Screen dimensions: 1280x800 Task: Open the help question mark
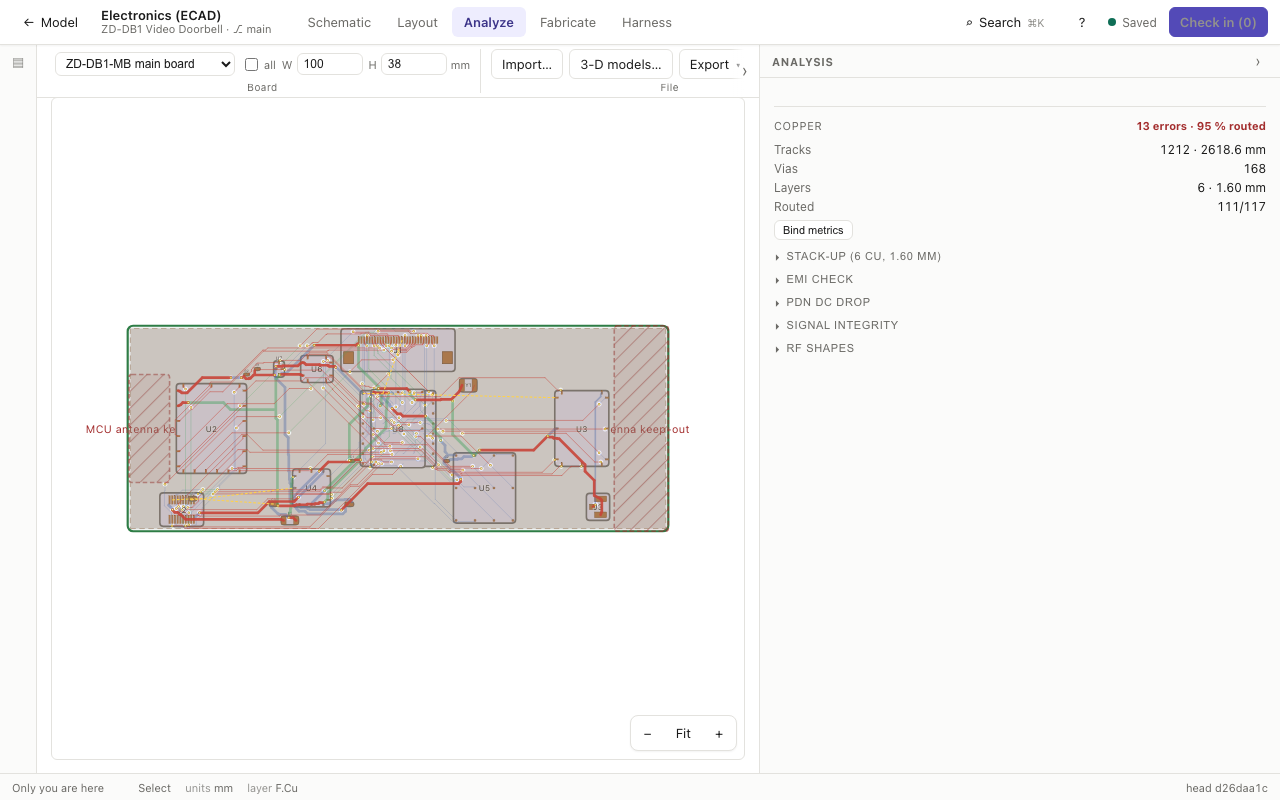click(1081, 22)
